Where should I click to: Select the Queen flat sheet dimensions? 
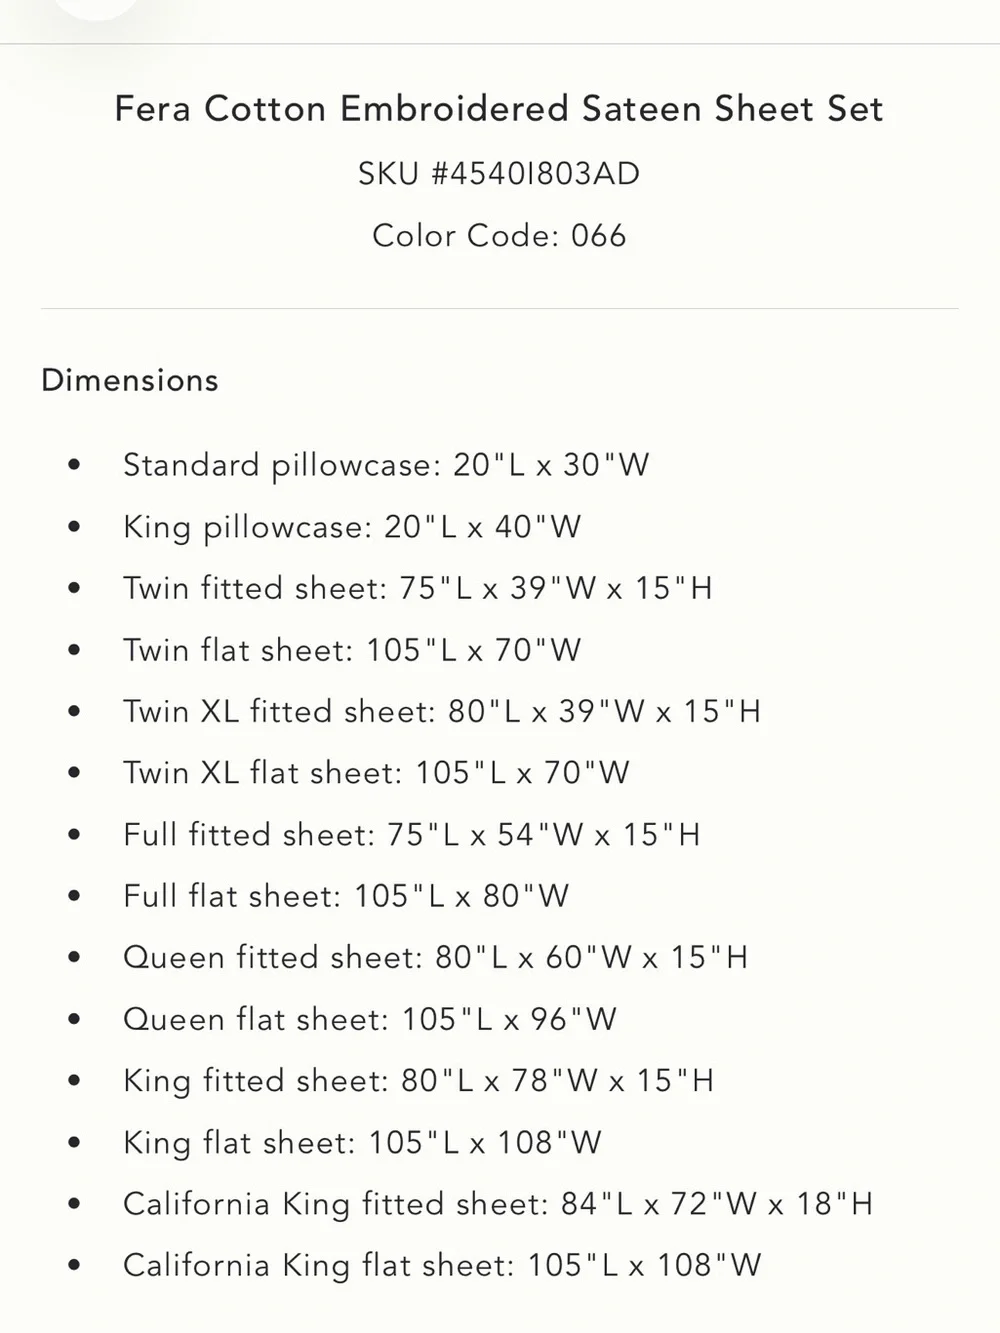pyautogui.click(x=370, y=1020)
